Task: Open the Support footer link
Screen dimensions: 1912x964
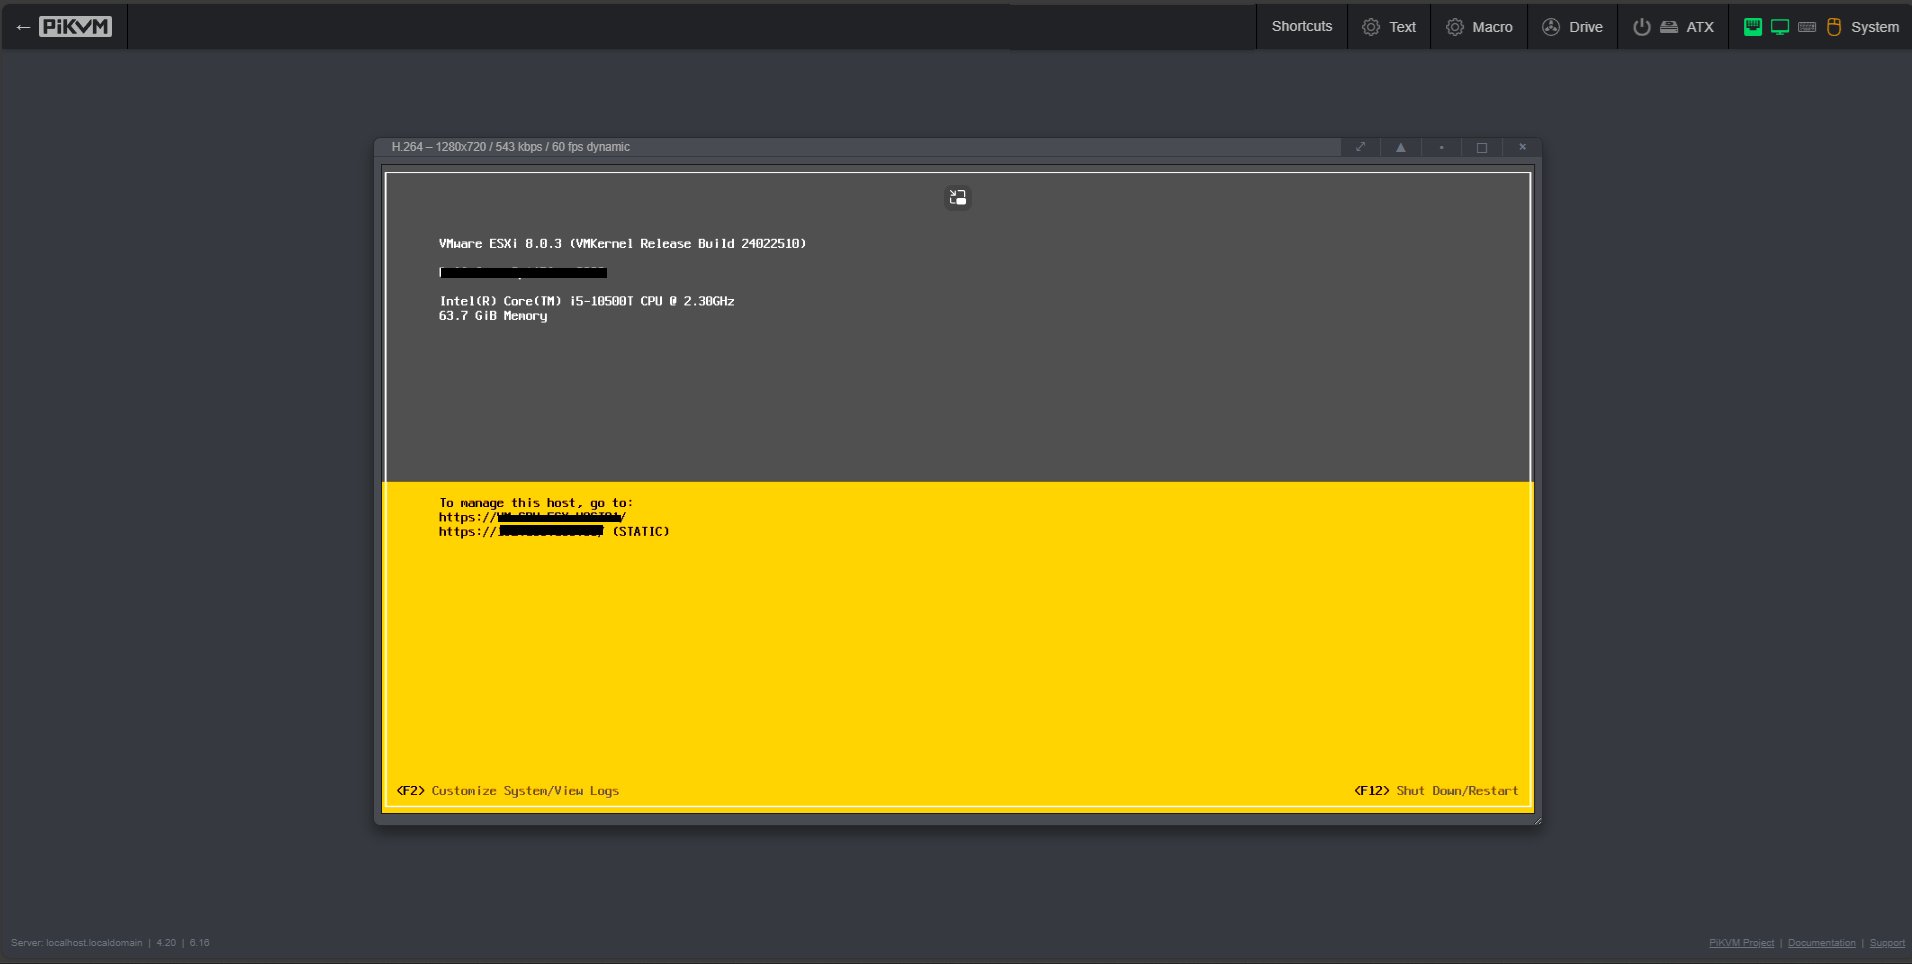Action: coord(1887,943)
